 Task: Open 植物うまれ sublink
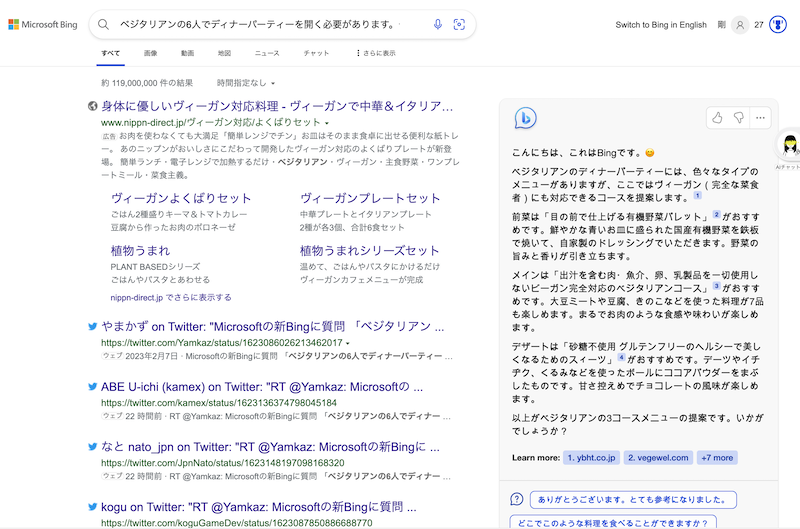[x=140, y=250]
